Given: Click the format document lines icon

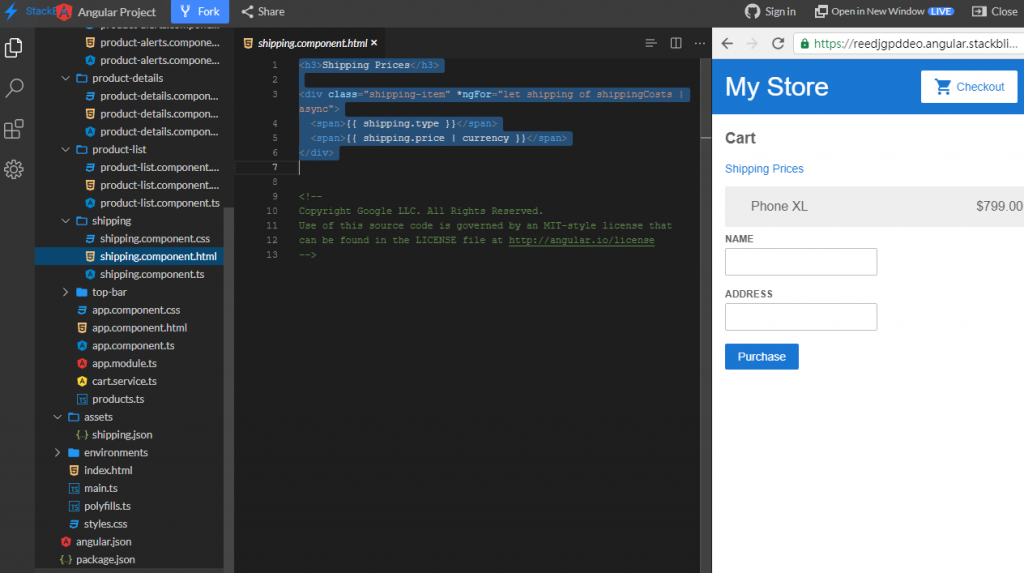Looking at the screenshot, I should tap(650, 43).
